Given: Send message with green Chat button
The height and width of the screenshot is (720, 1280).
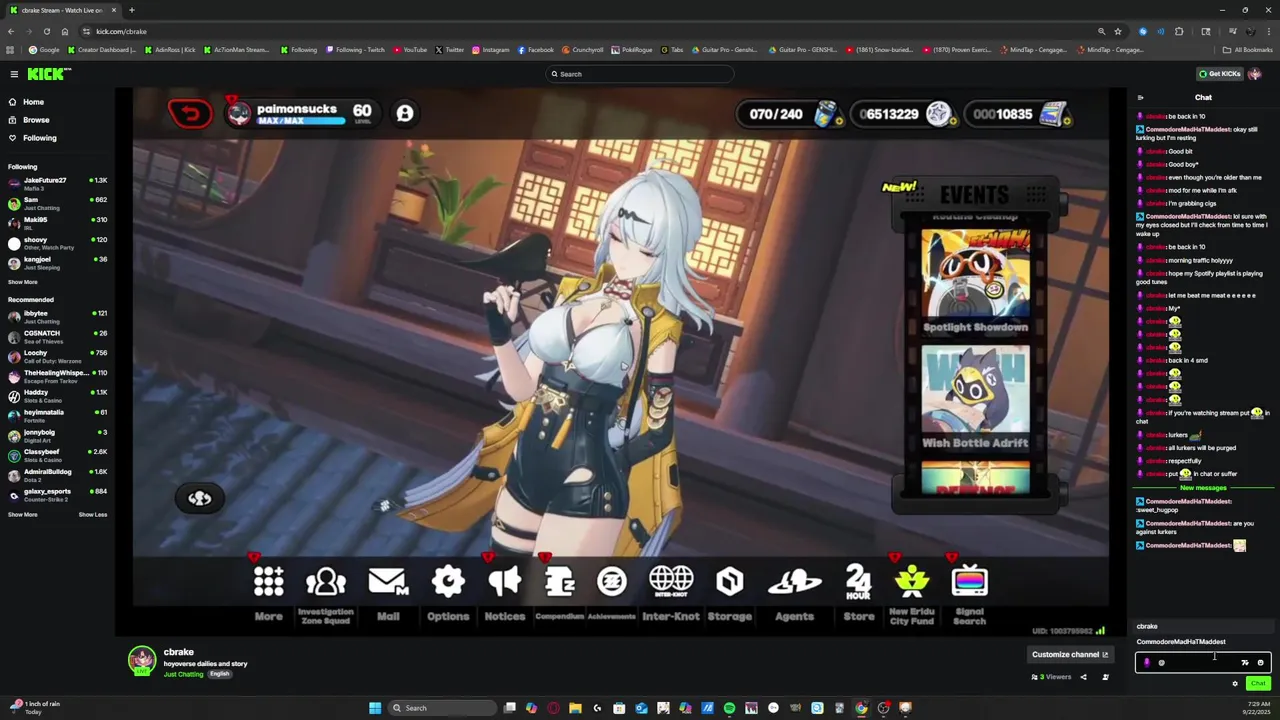Looking at the screenshot, I should (x=1258, y=684).
